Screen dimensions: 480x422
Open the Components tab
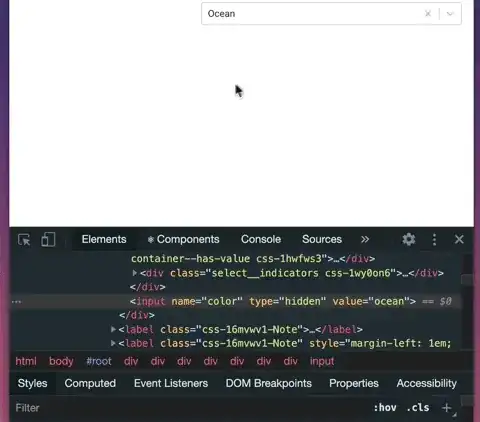coord(183,239)
